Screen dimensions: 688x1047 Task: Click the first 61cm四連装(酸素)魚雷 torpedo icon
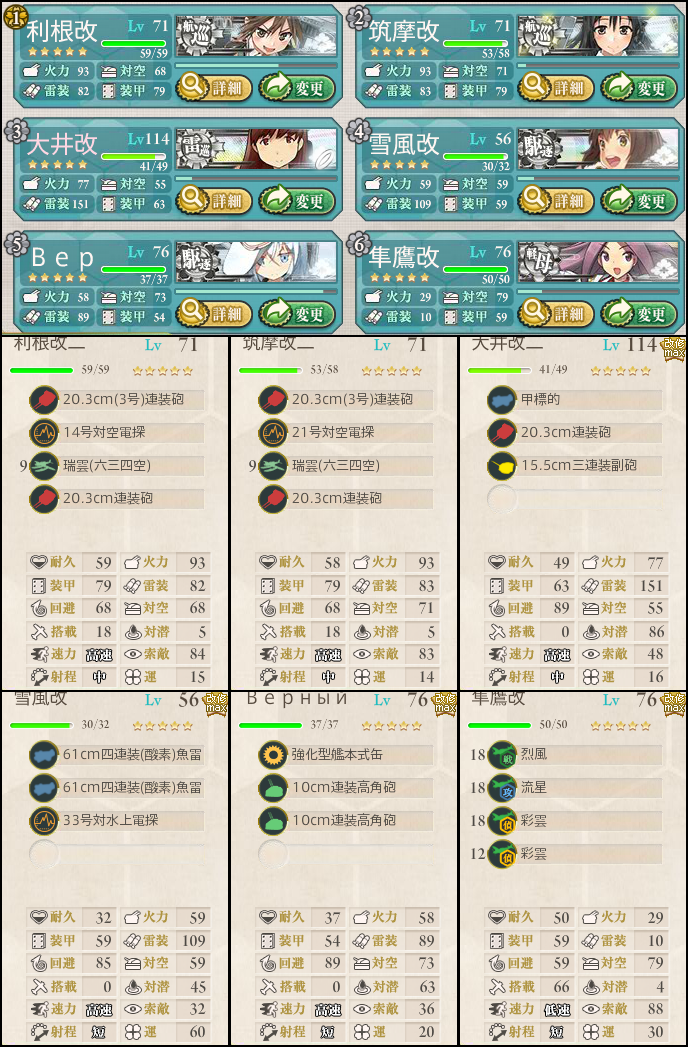[x=43, y=755]
